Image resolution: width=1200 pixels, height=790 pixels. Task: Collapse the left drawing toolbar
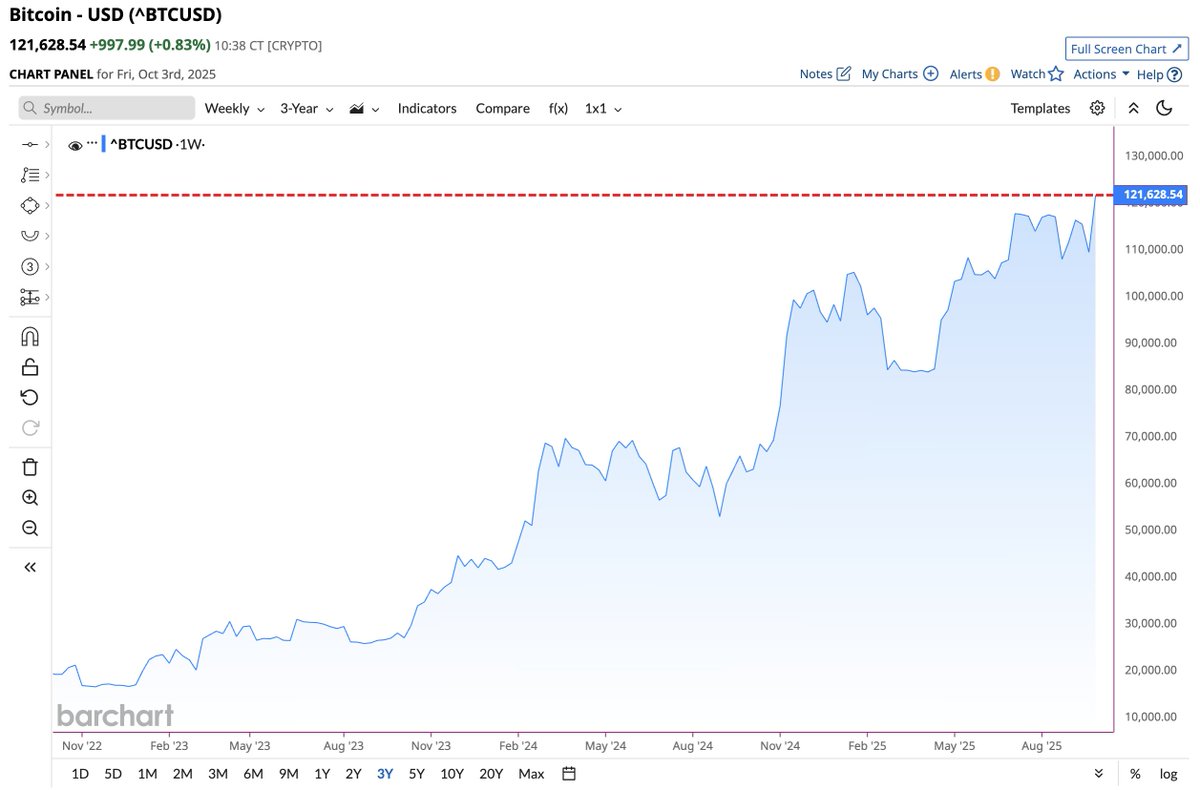[x=30, y=567]
